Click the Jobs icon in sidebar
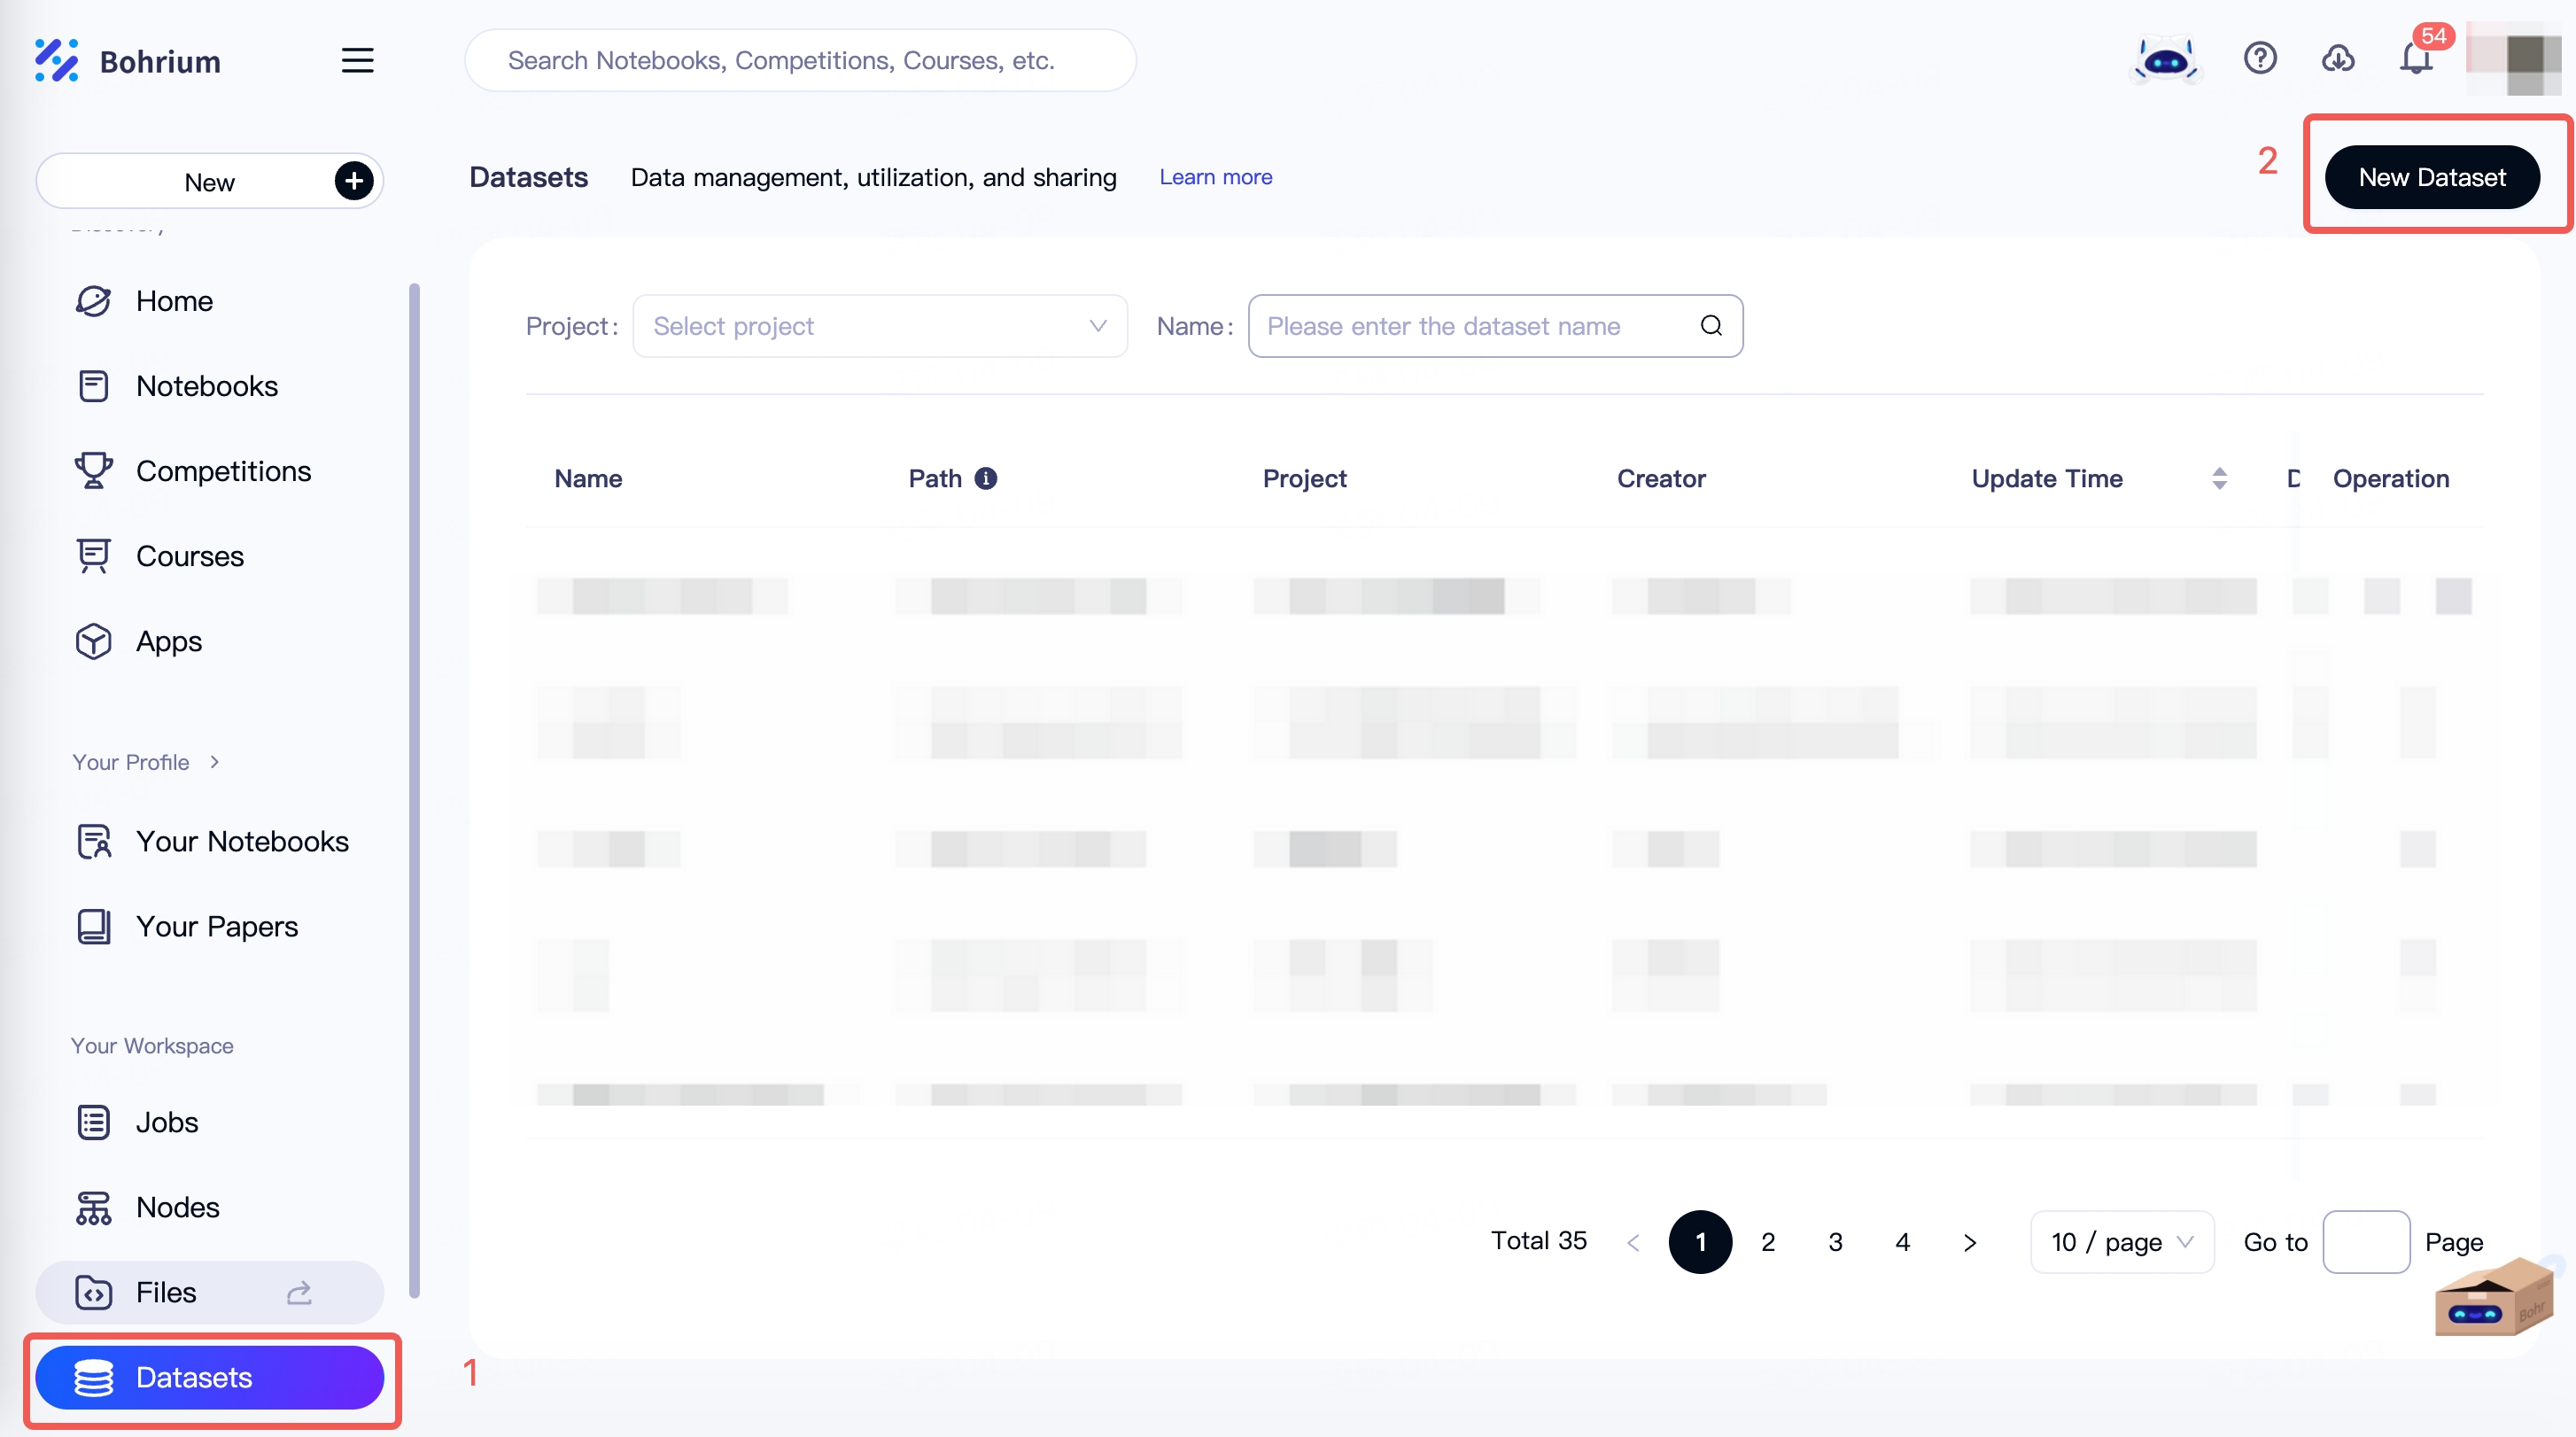Screen dimensions: 2576x1437 click(92, 1120)
